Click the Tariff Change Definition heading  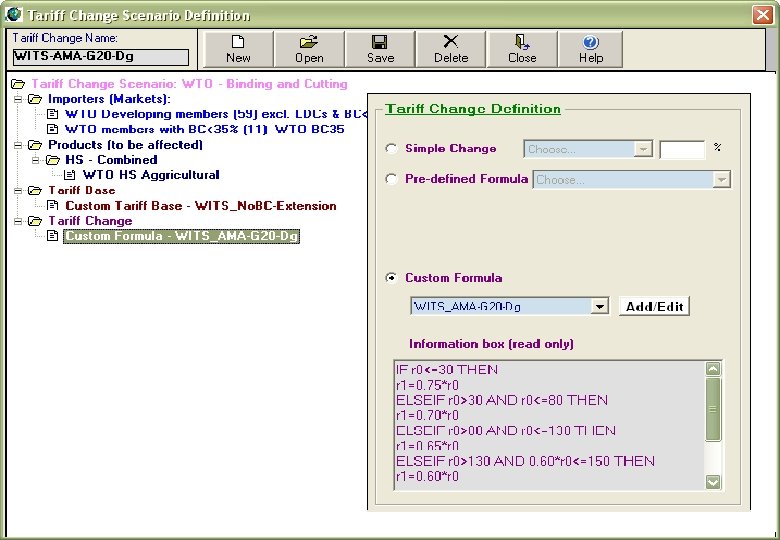click(473, 108)
